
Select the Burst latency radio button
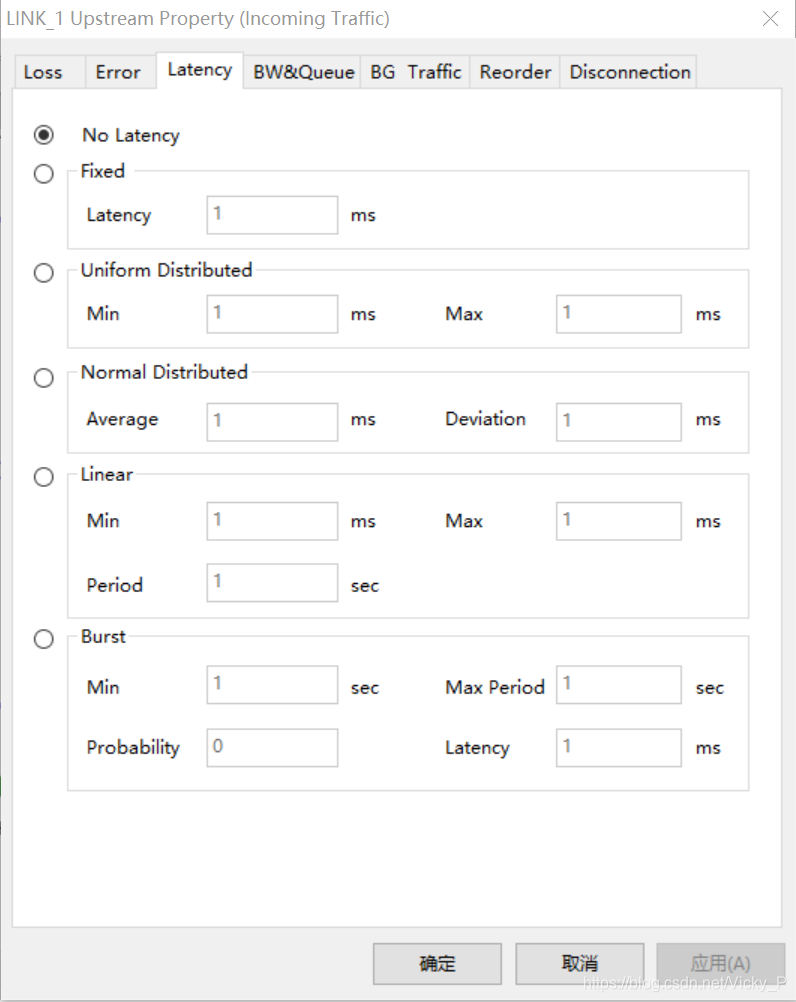[43, 638]
